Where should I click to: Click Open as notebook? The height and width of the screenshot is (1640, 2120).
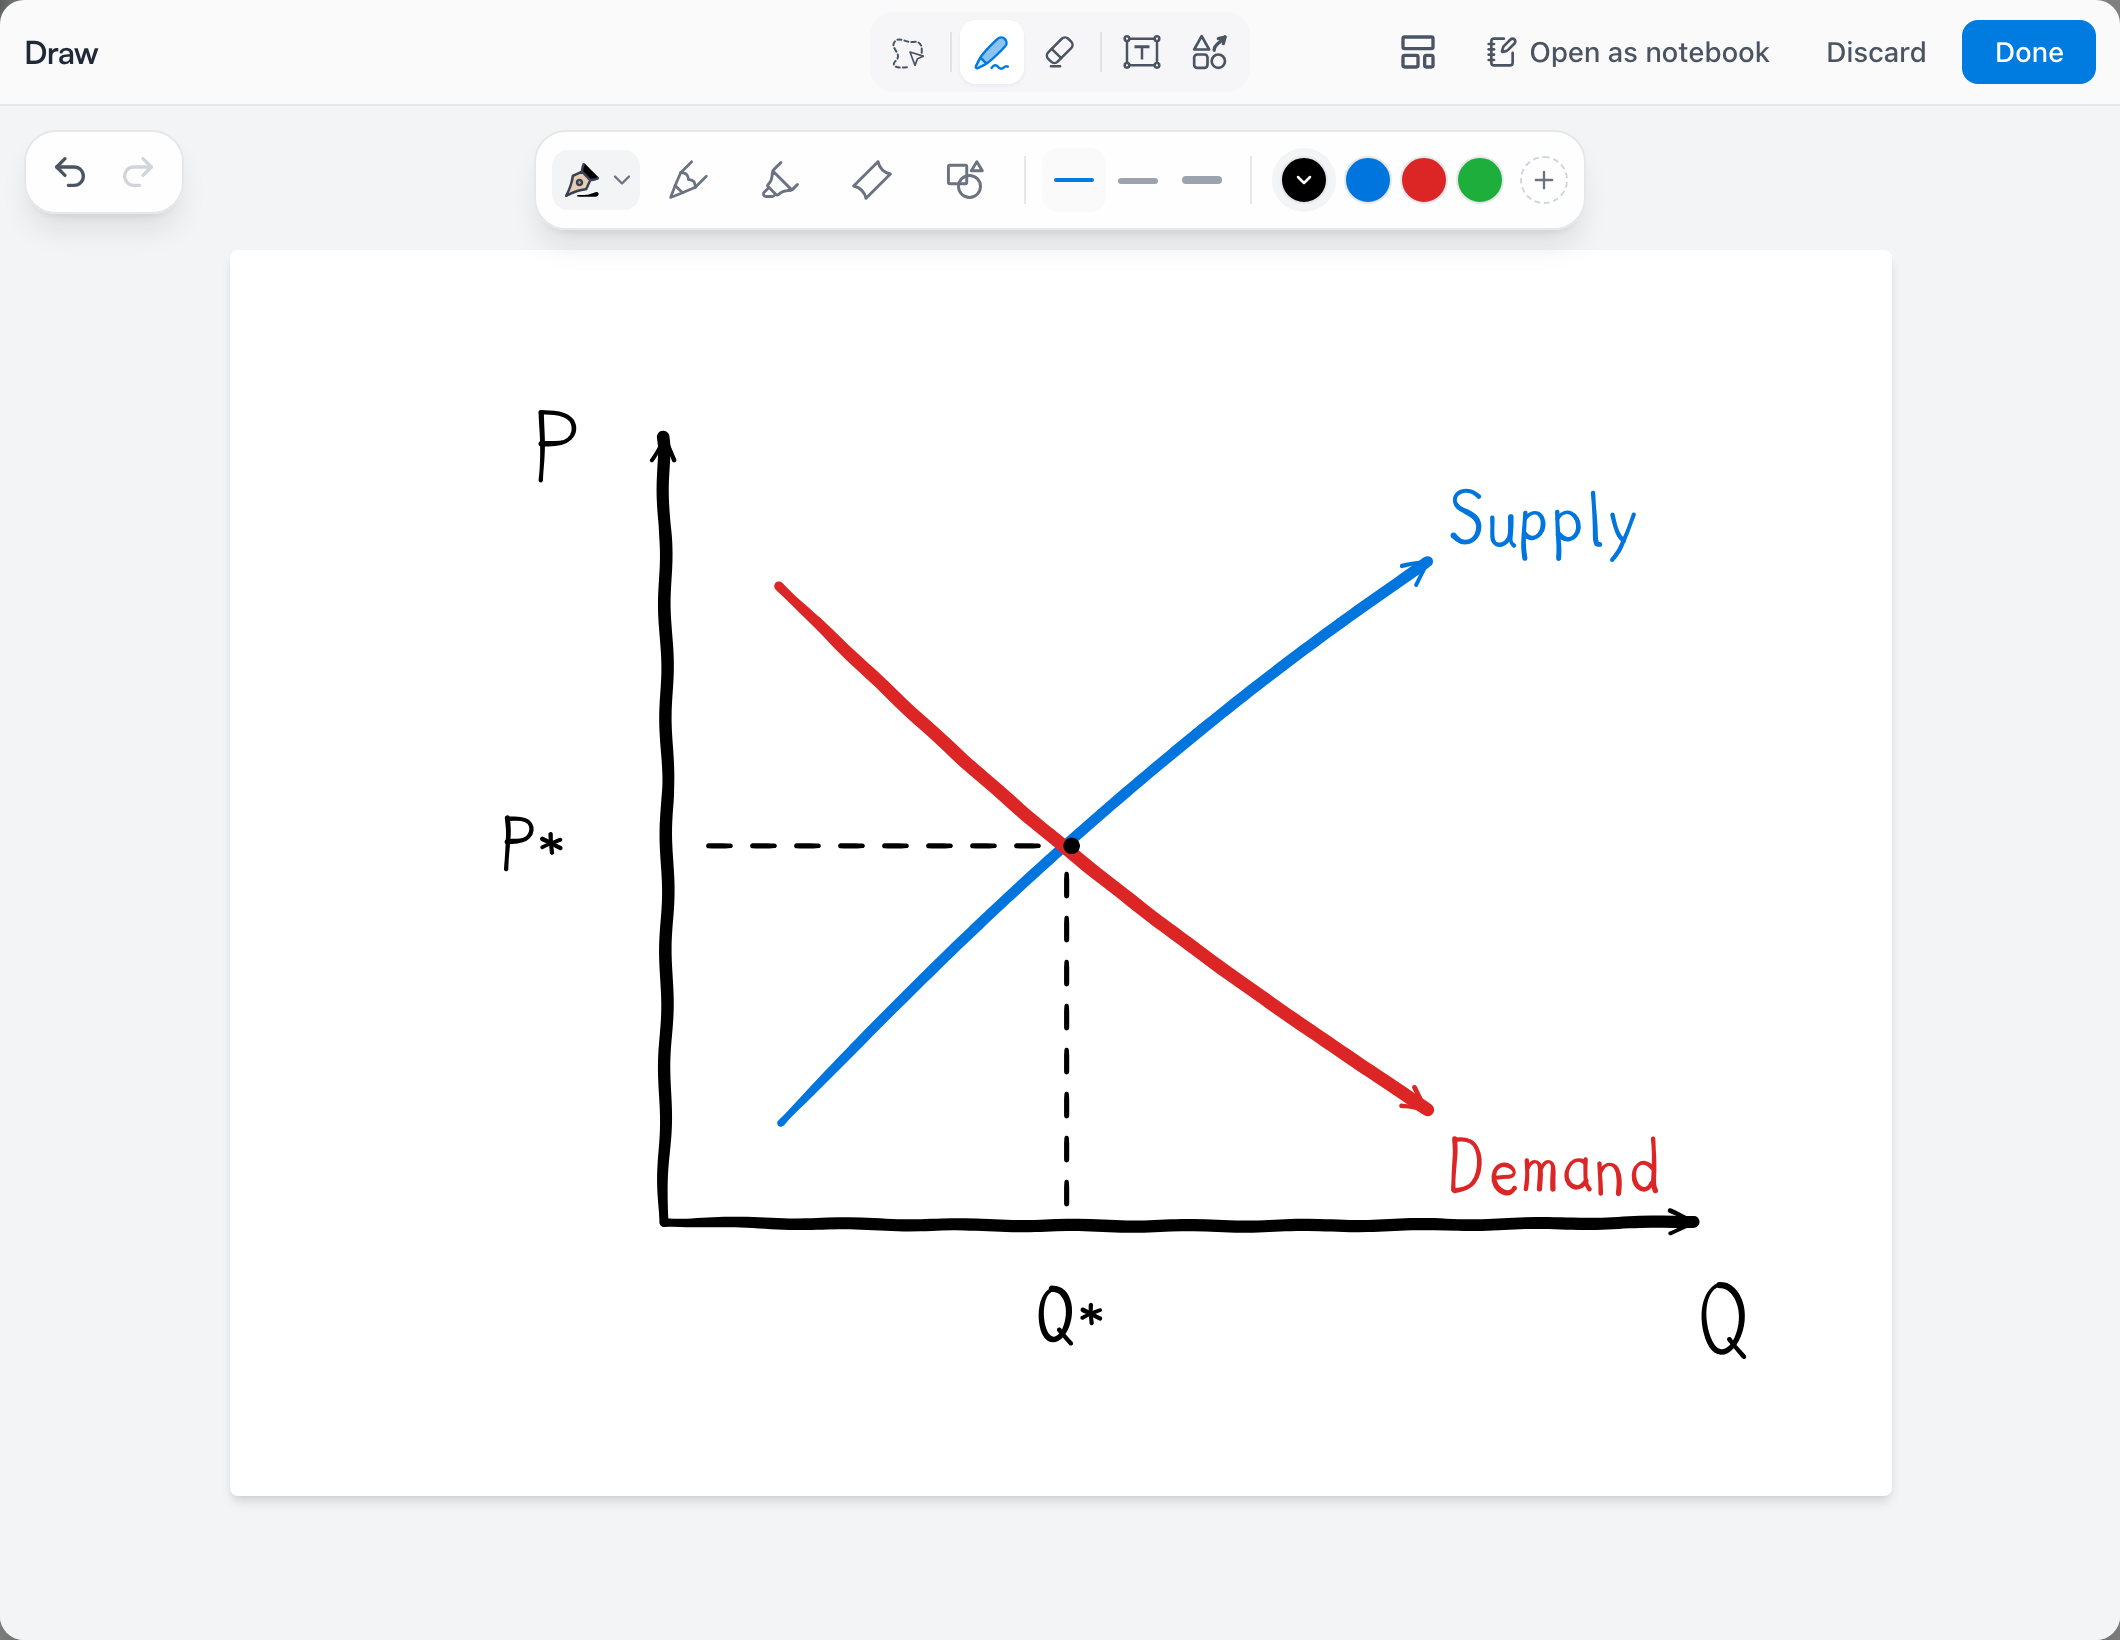click(x=1628, y=52)
